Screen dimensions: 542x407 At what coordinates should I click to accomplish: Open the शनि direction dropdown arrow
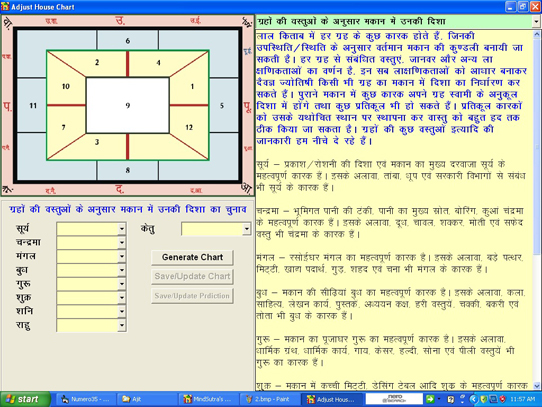coord(122,311)
